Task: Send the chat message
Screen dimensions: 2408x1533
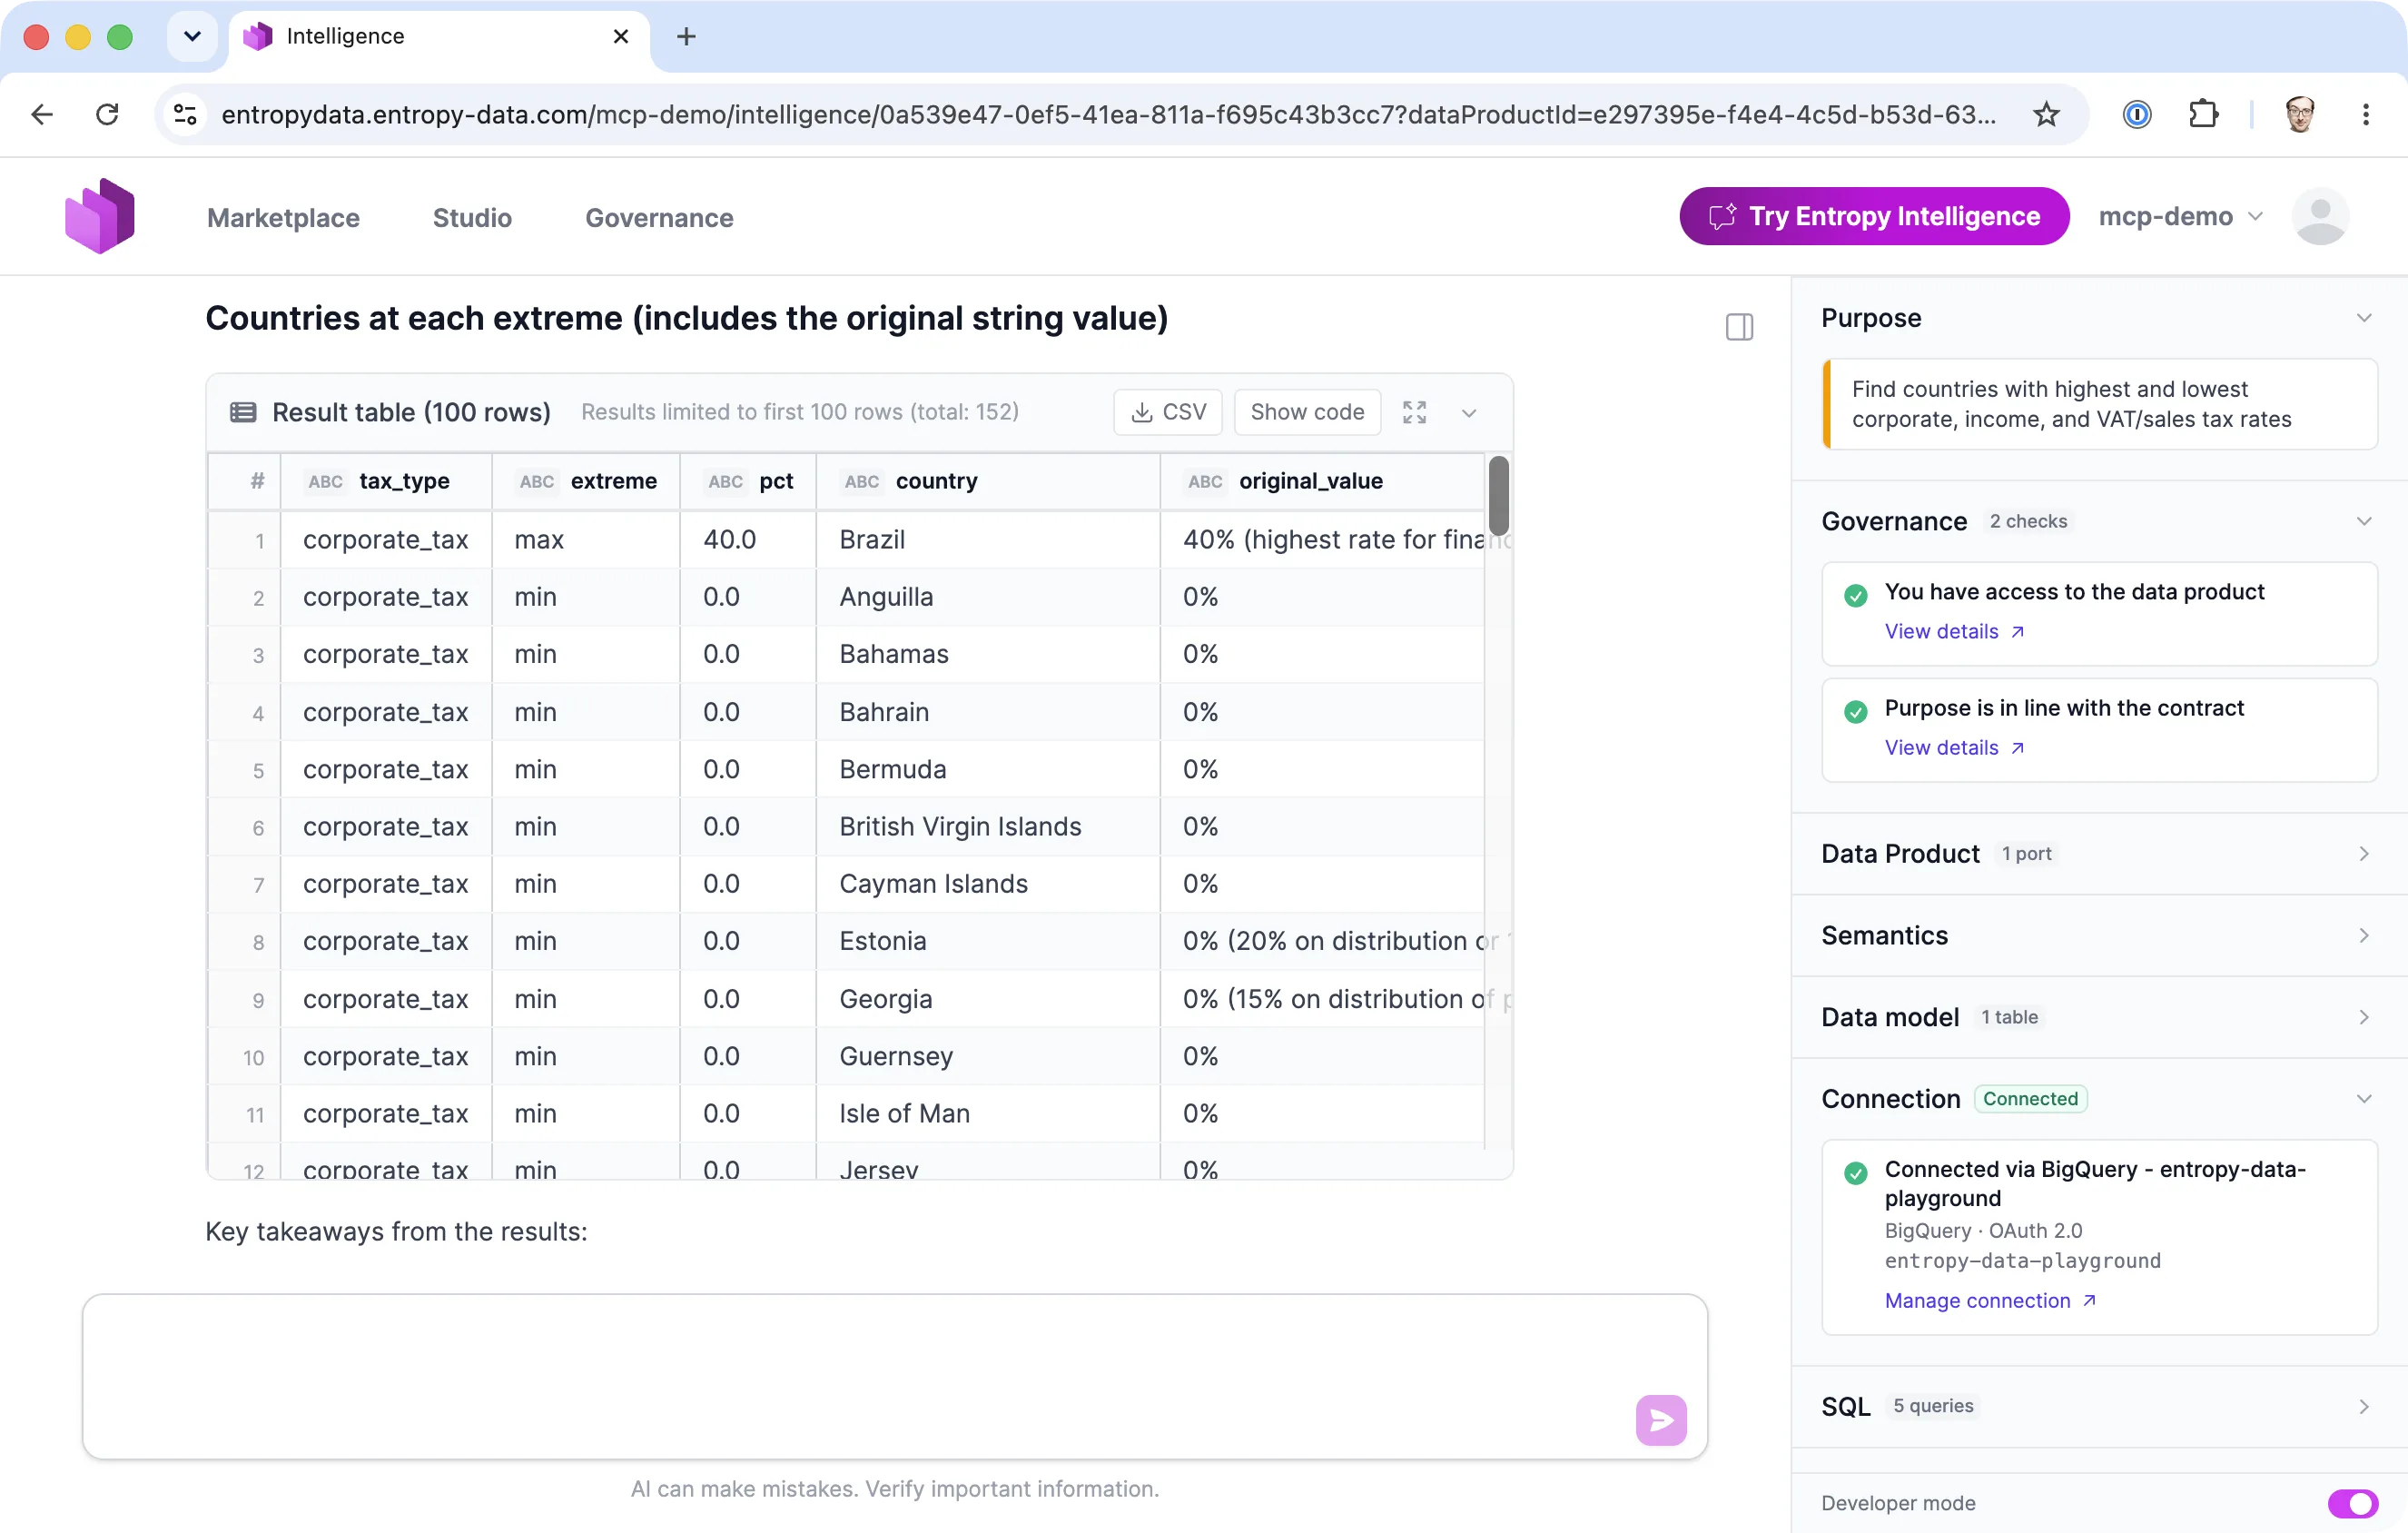Action: (1661, 1420)
